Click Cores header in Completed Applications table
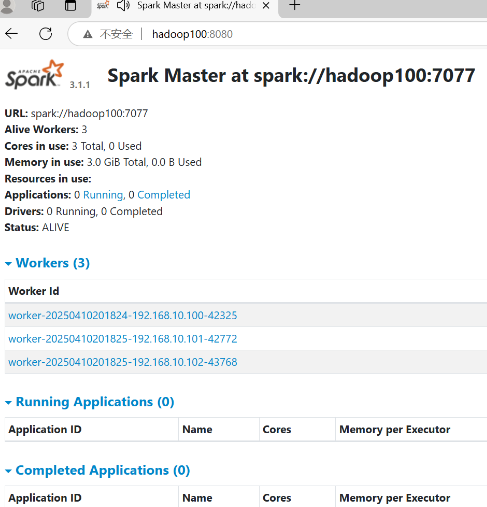This screenshot has width=487, height=507. 277,498
